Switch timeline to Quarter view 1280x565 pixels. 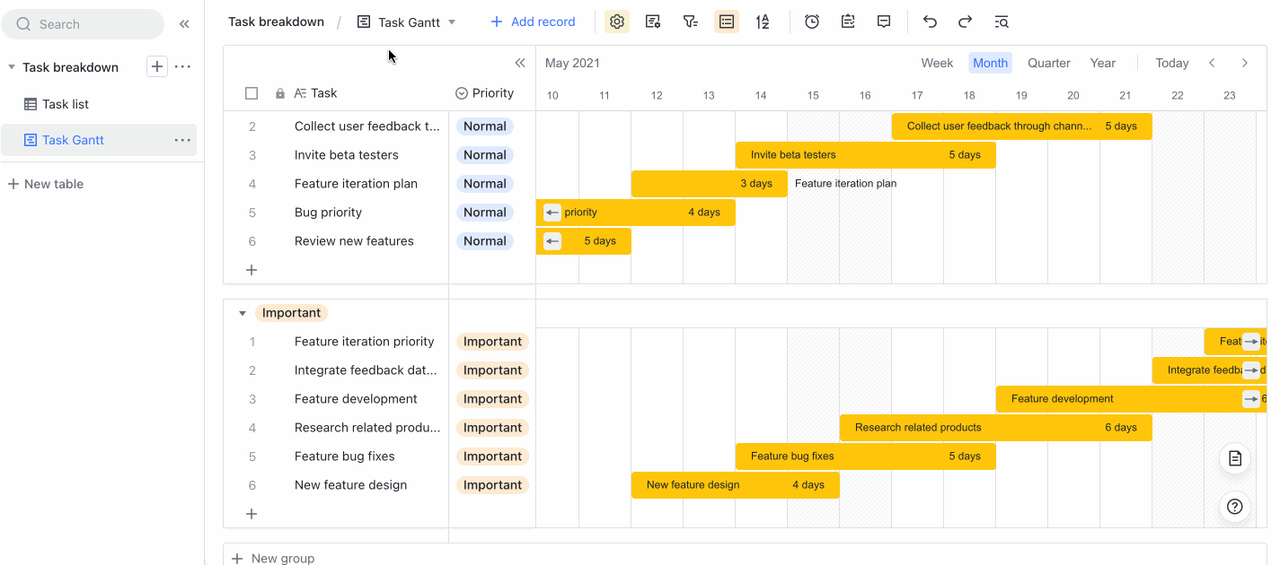click(1049, 63)
